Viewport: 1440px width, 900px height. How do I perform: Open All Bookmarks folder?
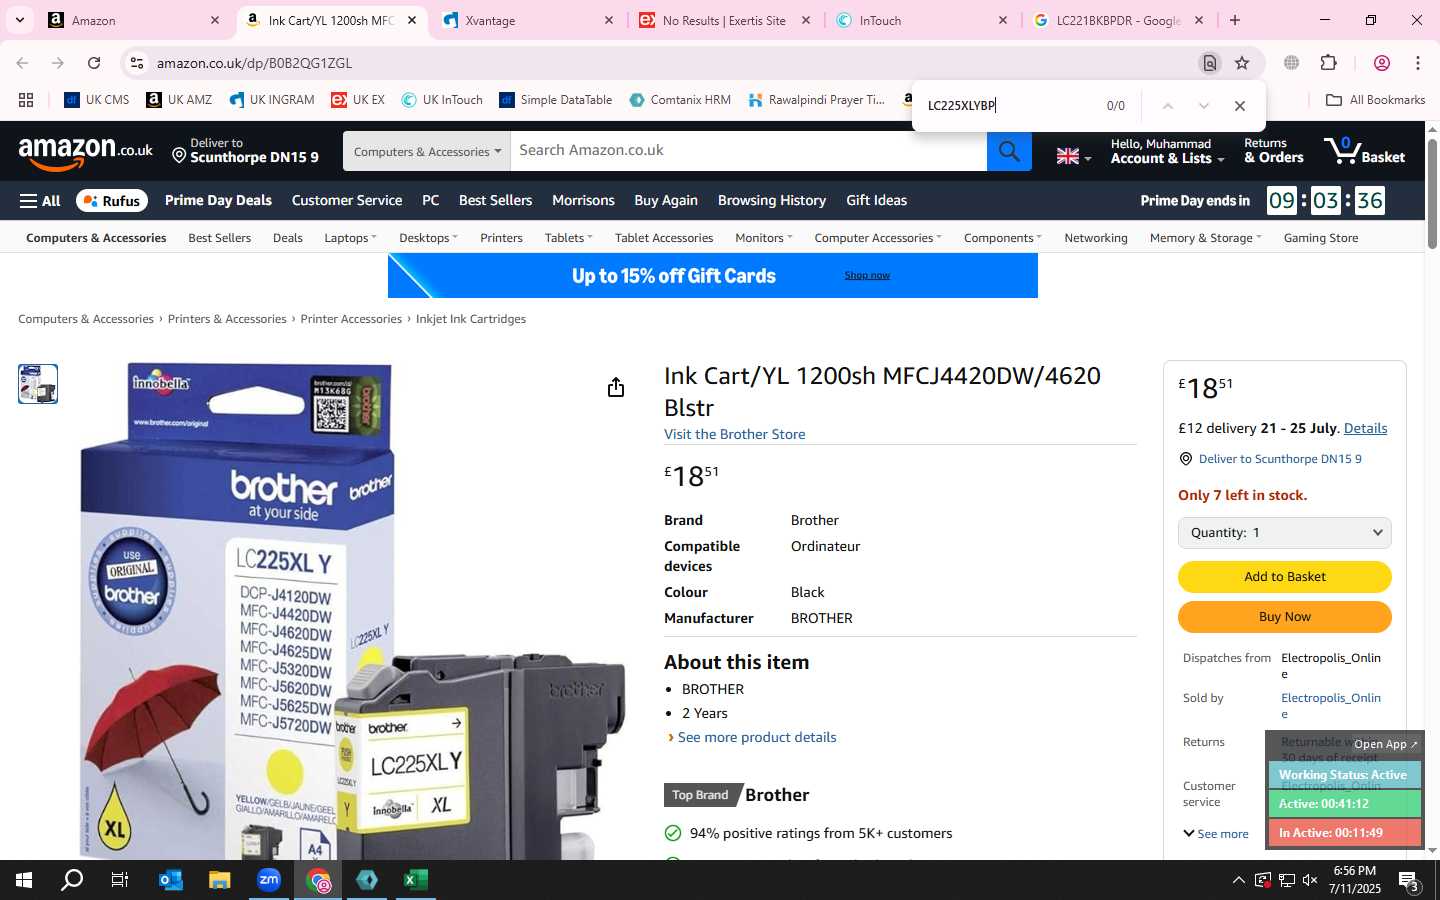click(1375, 100)
